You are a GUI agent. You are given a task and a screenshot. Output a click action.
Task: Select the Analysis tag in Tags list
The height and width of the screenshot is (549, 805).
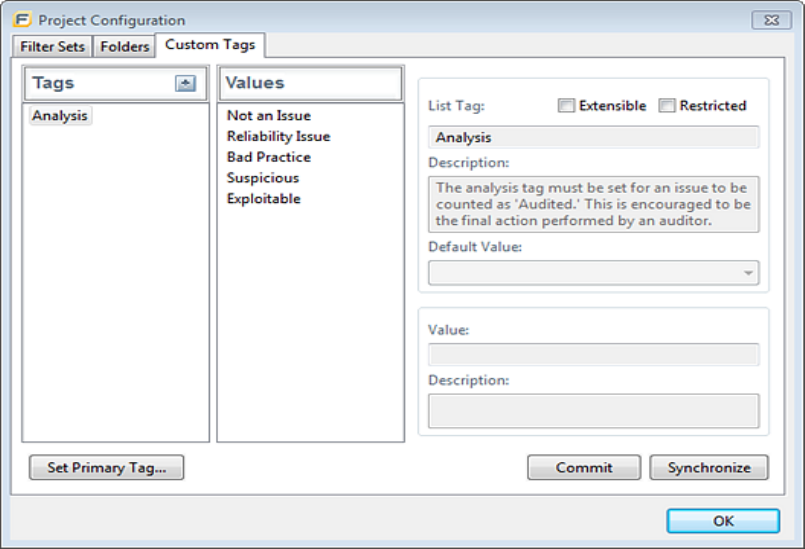(x=60, y=116)
